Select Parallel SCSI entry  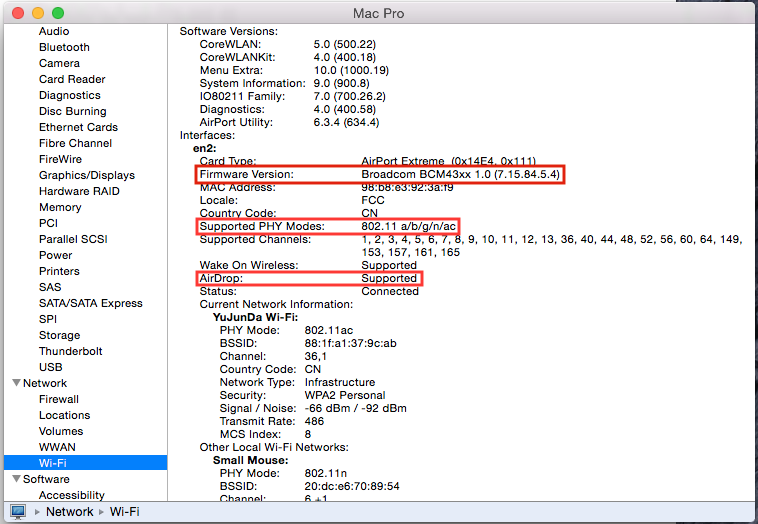point(73,239)
